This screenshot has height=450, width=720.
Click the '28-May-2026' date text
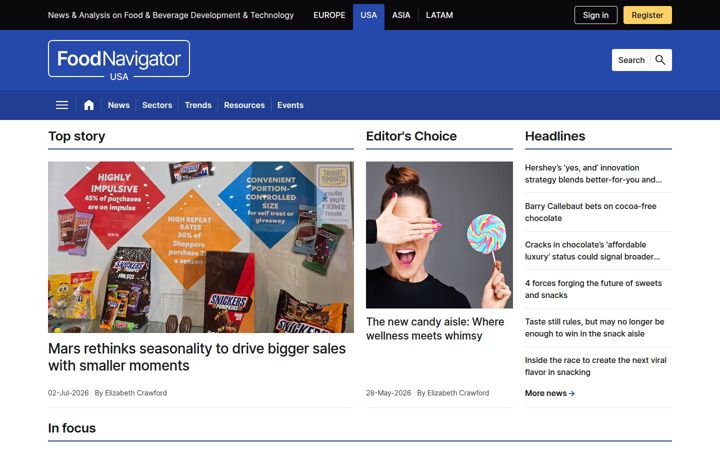click(x=388, y=393)
